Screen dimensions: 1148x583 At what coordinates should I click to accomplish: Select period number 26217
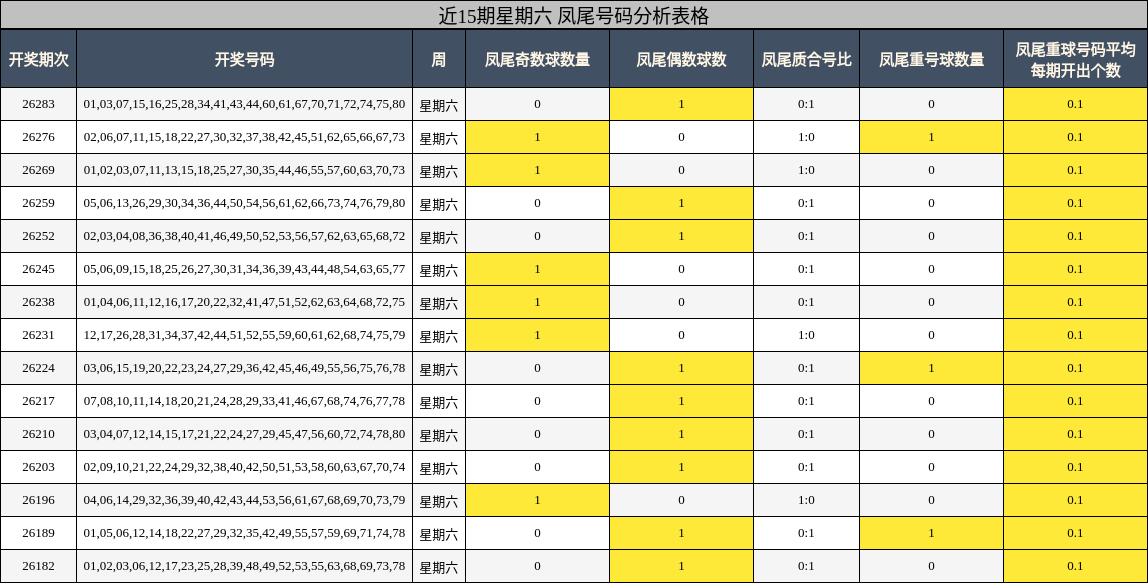tap(38, 401)
